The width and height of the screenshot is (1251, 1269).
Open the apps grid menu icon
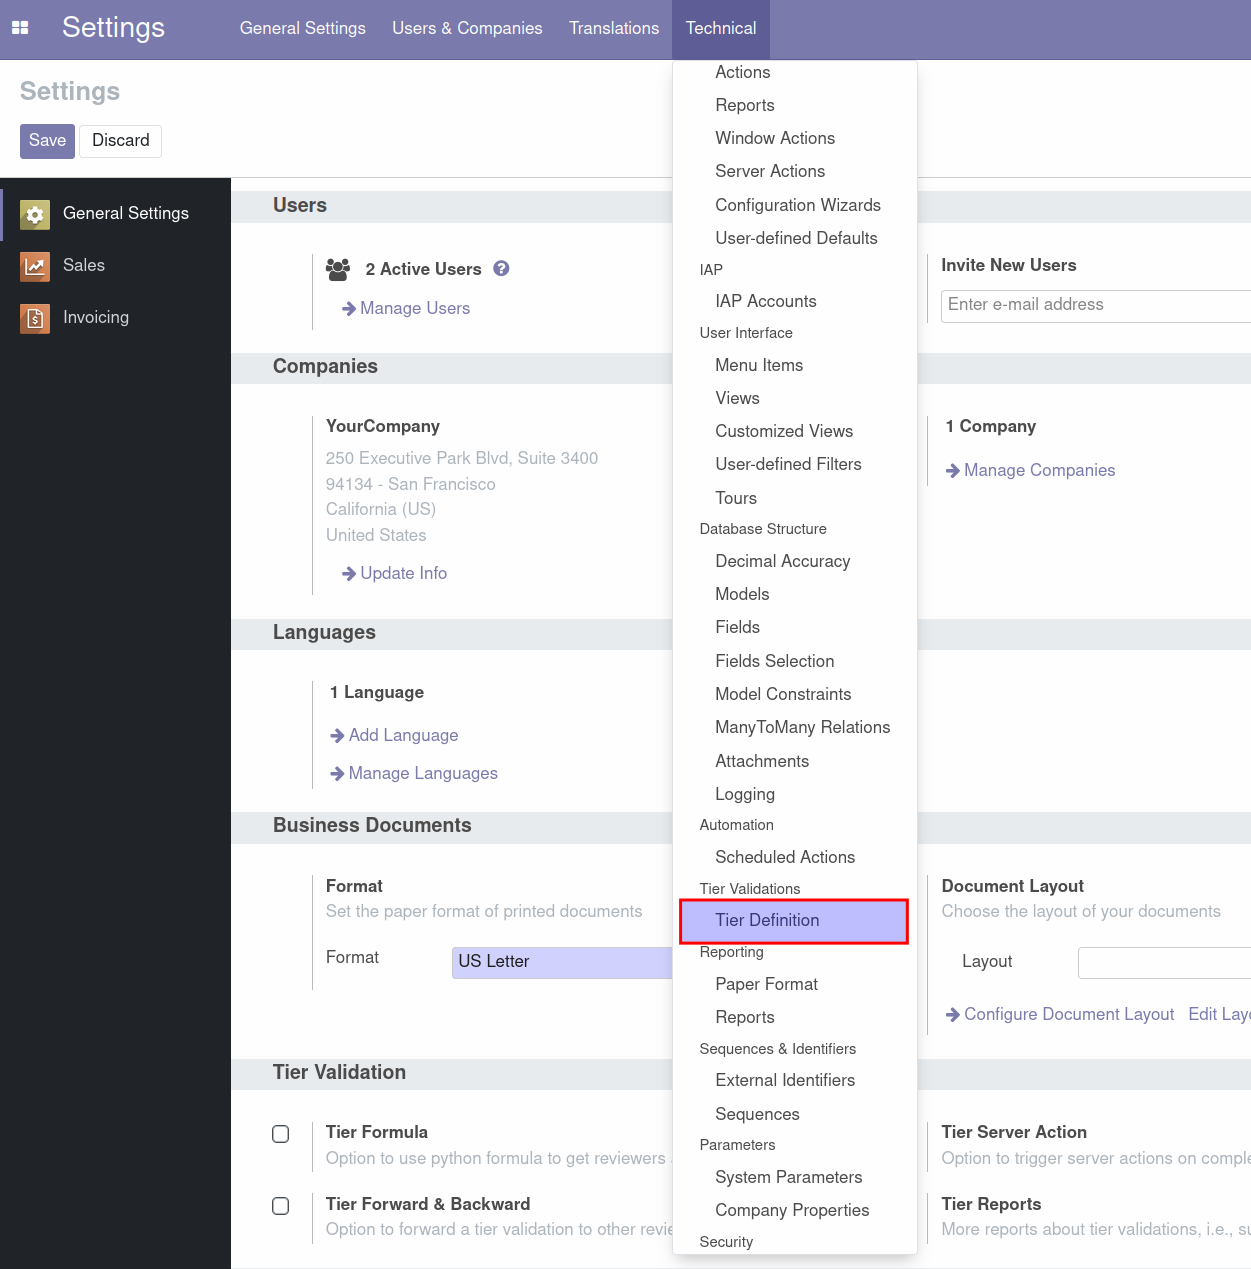(20, 28)
